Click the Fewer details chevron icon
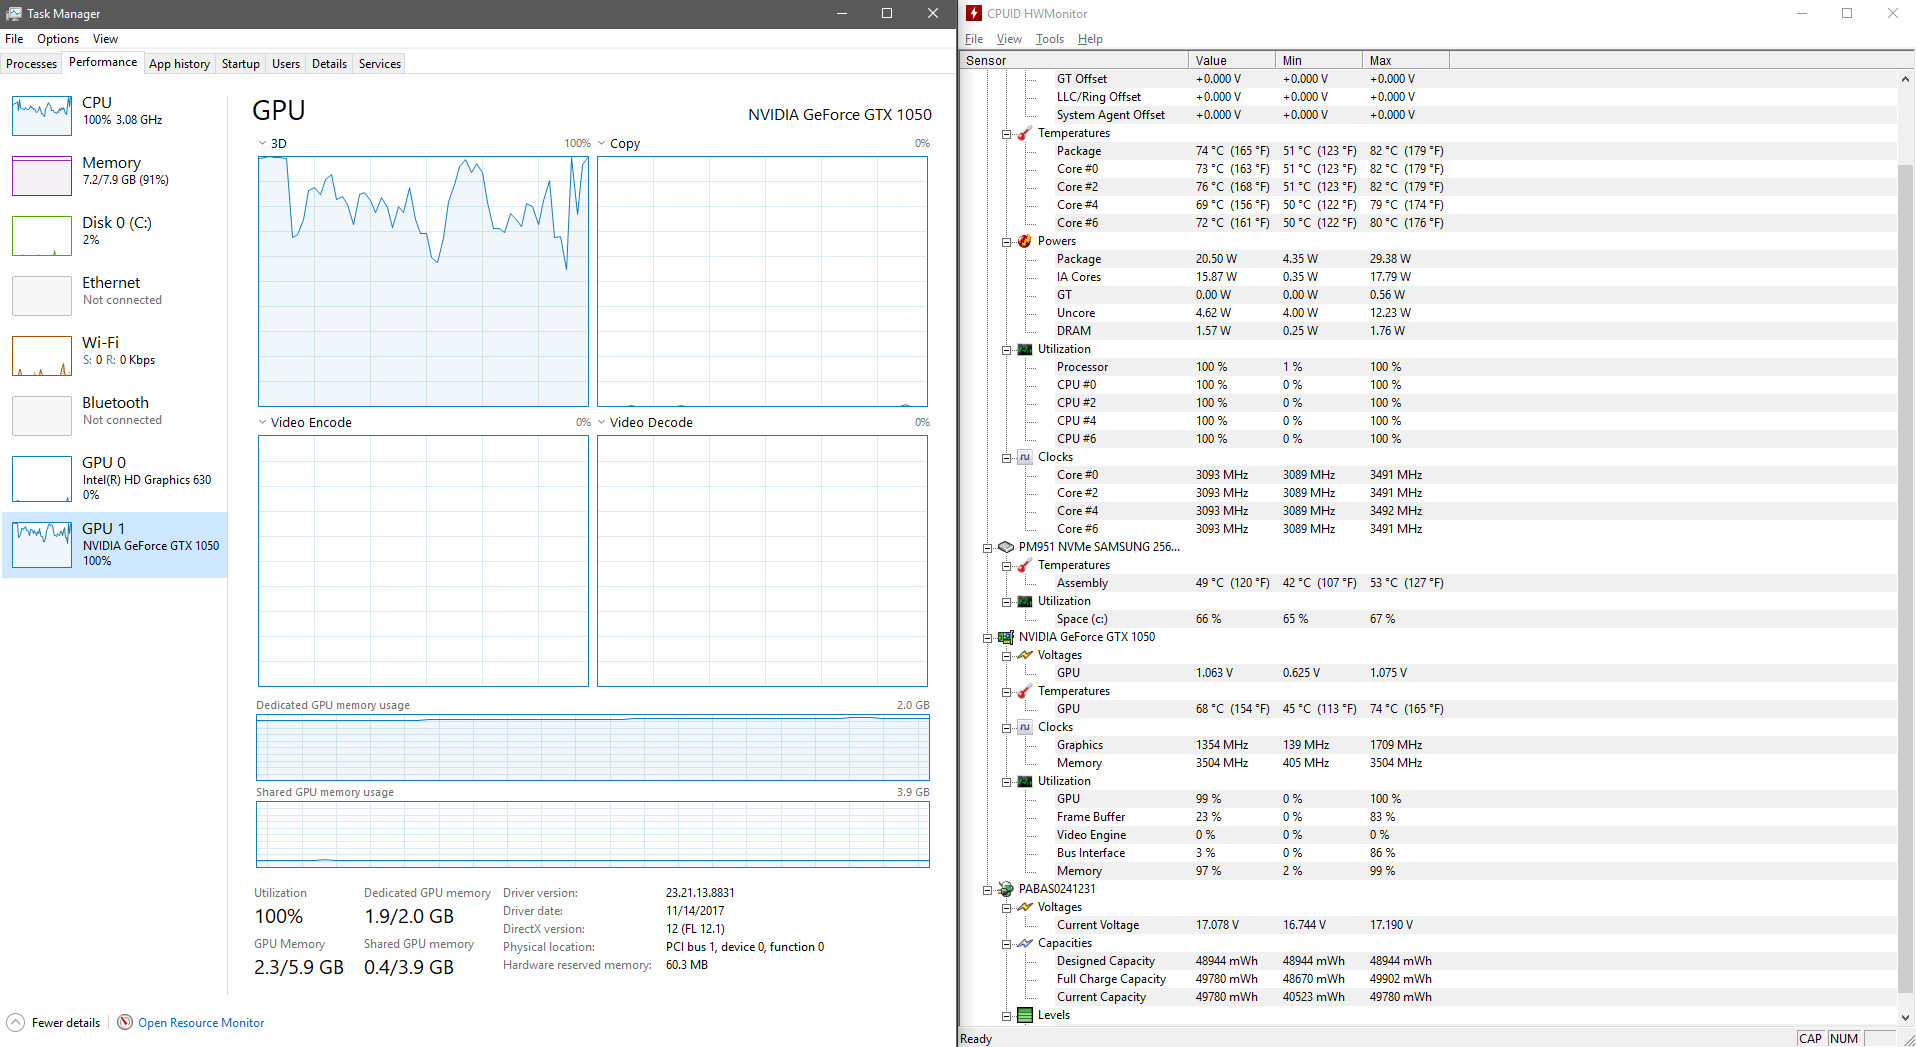1916x1047 pixels. click(x=16, y=1022)
